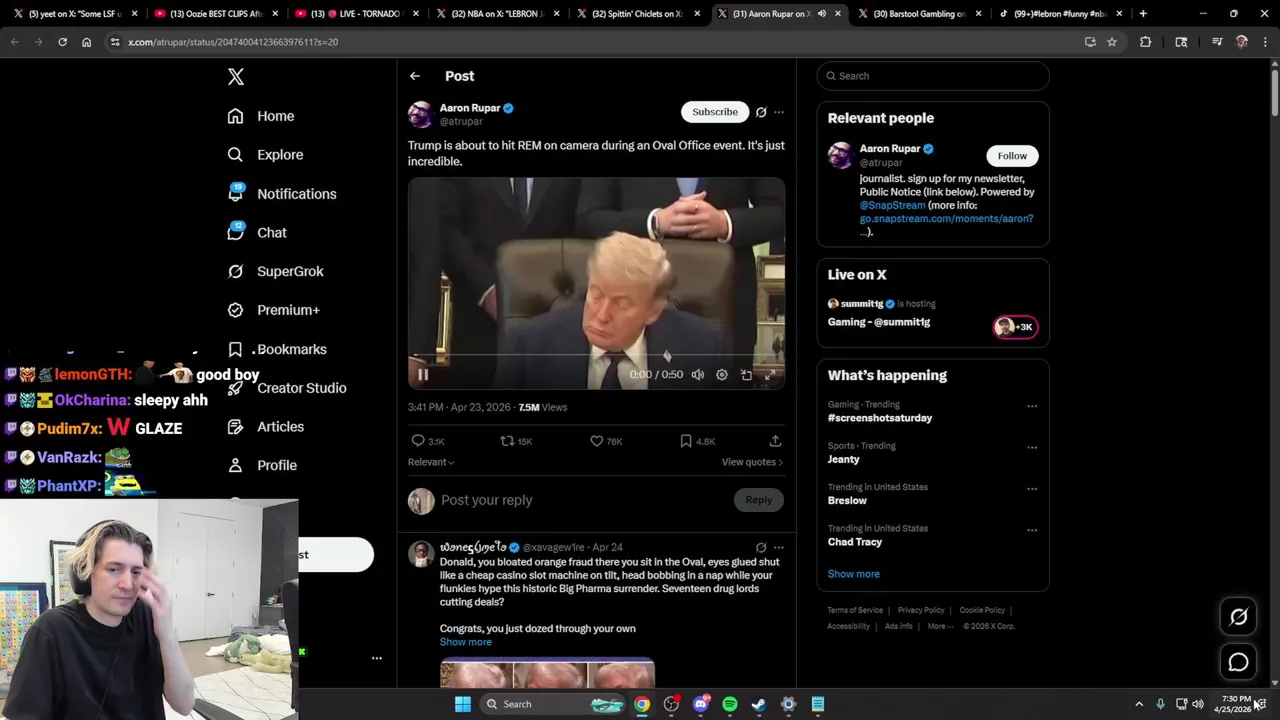1280x720 pixels.
Task: Share the post via share icon
Action: (775, 441)
